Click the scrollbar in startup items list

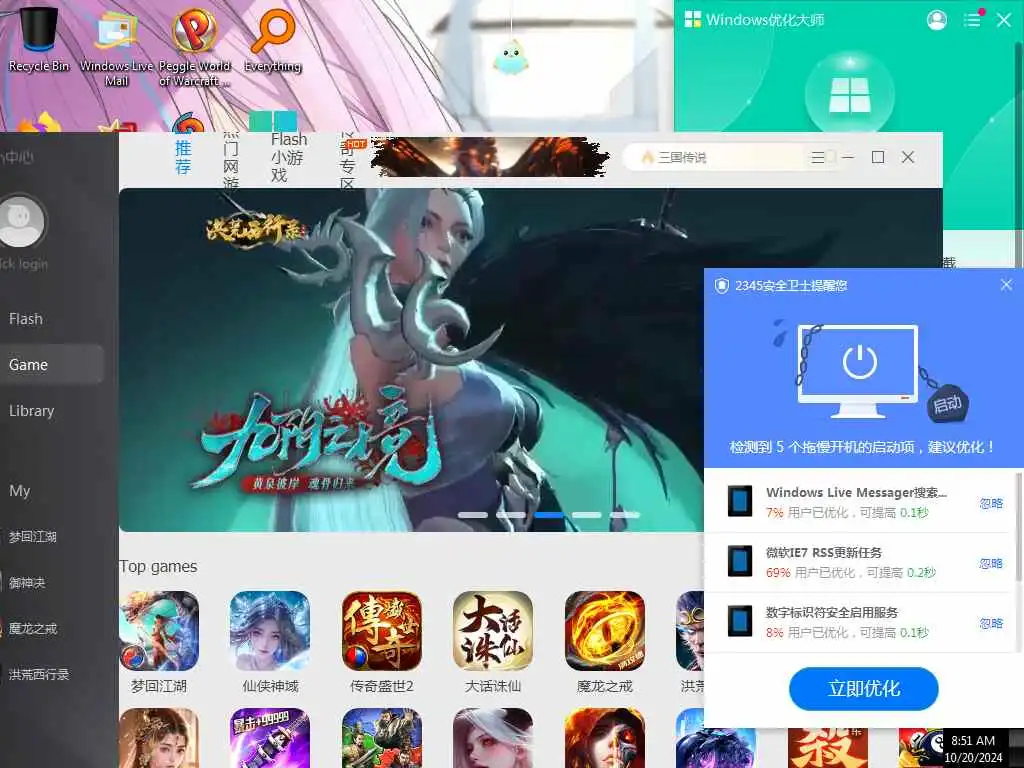click(x=1018, y=528)
